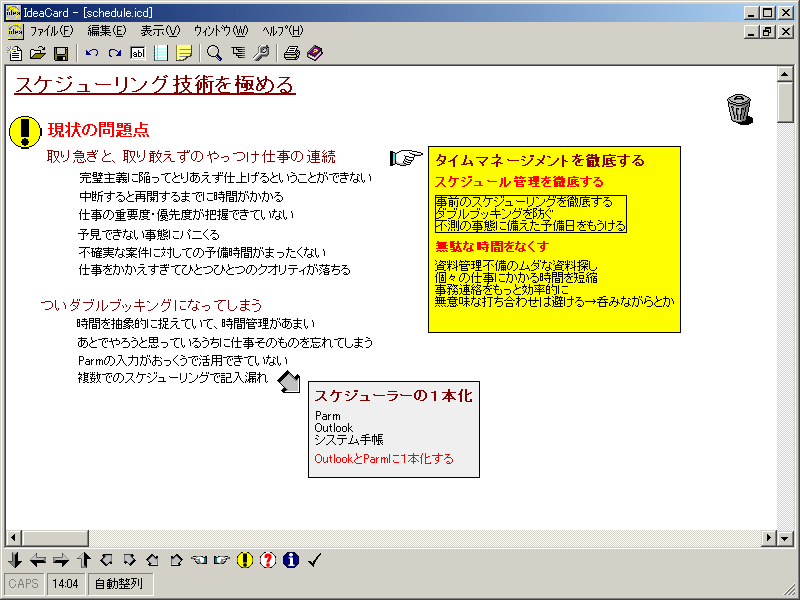Select the red text OutlookとParmに1本化する

[x=384, y=459]
